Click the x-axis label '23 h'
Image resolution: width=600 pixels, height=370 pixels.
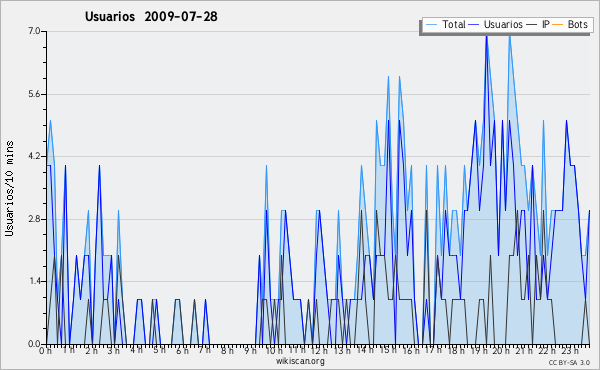point(570,351)
